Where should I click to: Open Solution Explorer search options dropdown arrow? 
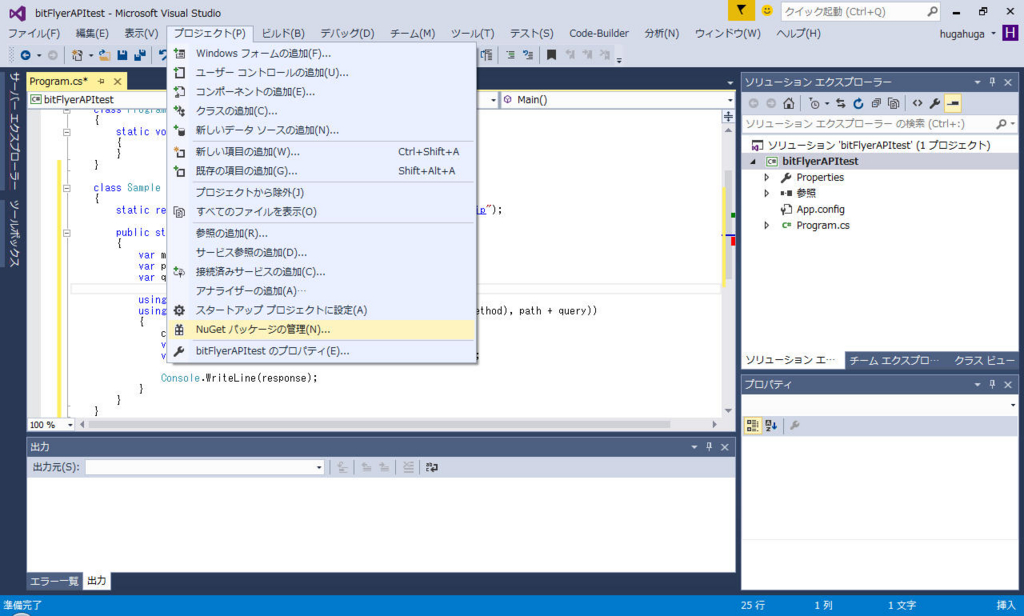click(x=1012, y=124)
